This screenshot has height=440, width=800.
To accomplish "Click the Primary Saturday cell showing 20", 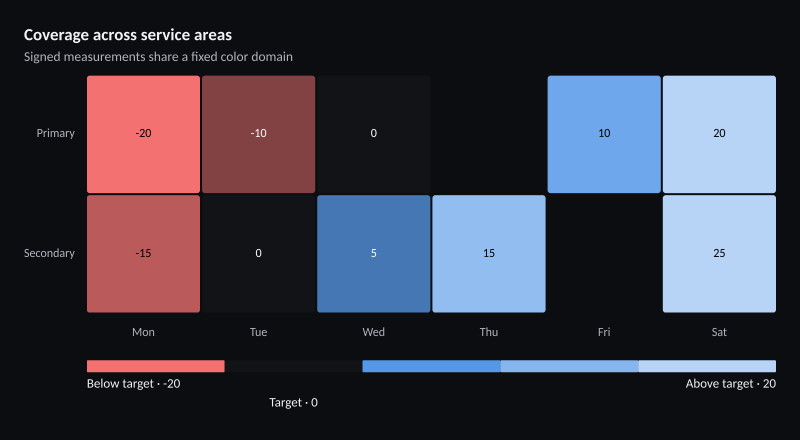I will pyautogui.click(x=719, y=134).
